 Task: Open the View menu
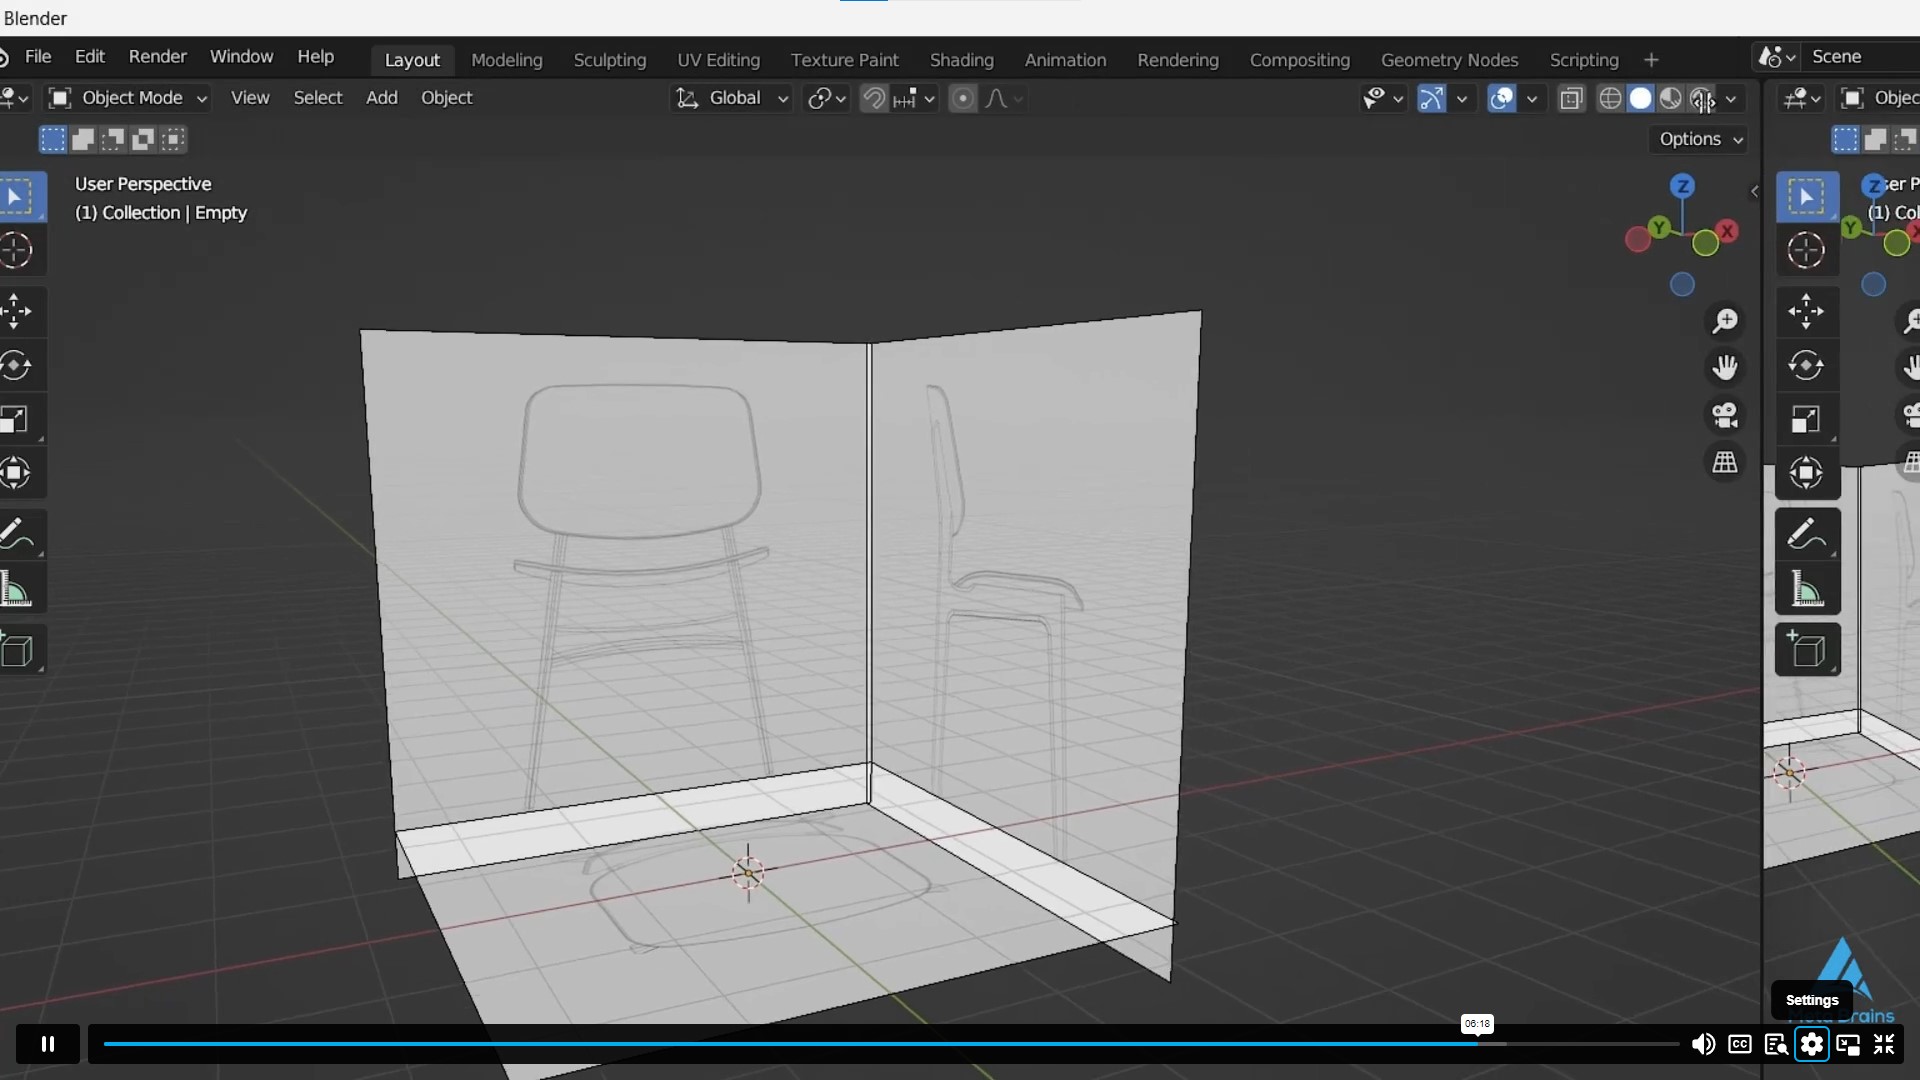click(x=249, y=96)
